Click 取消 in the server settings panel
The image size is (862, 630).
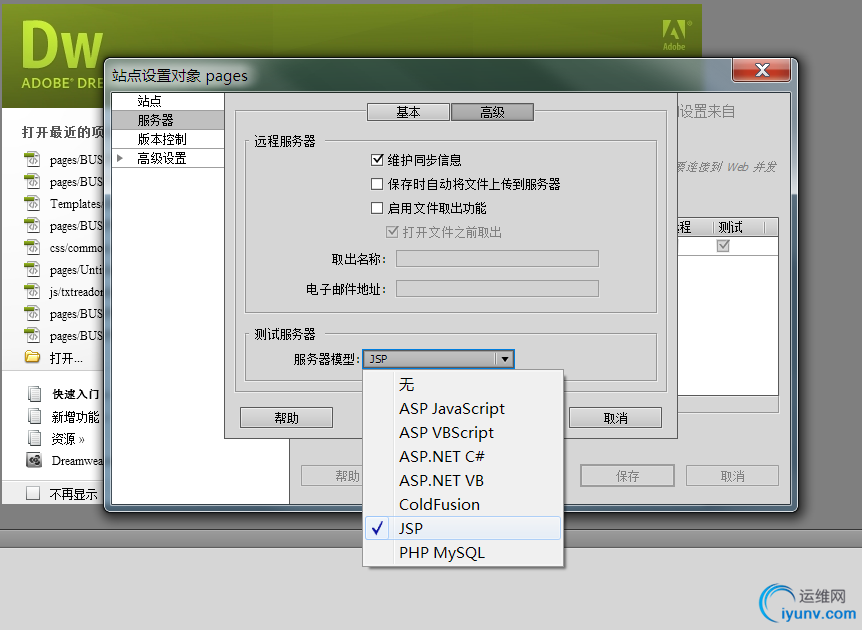[x=615, y=418]
